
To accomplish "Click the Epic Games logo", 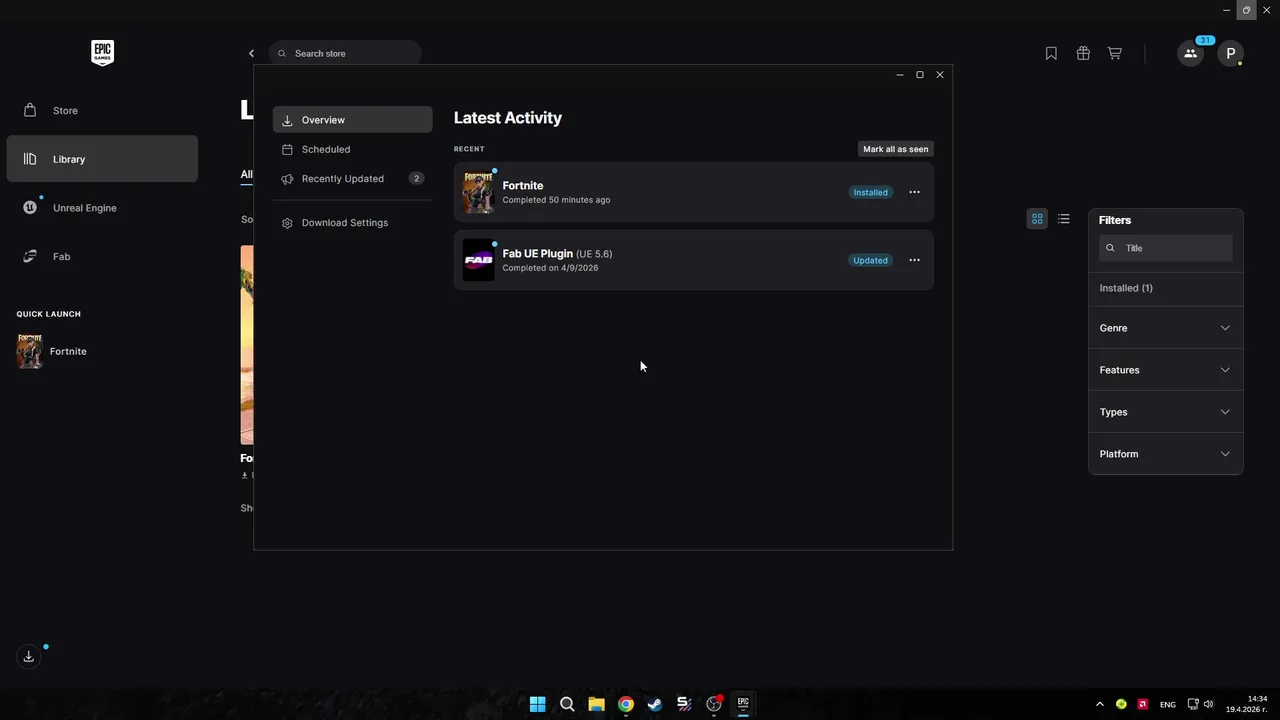I will 102,53.
